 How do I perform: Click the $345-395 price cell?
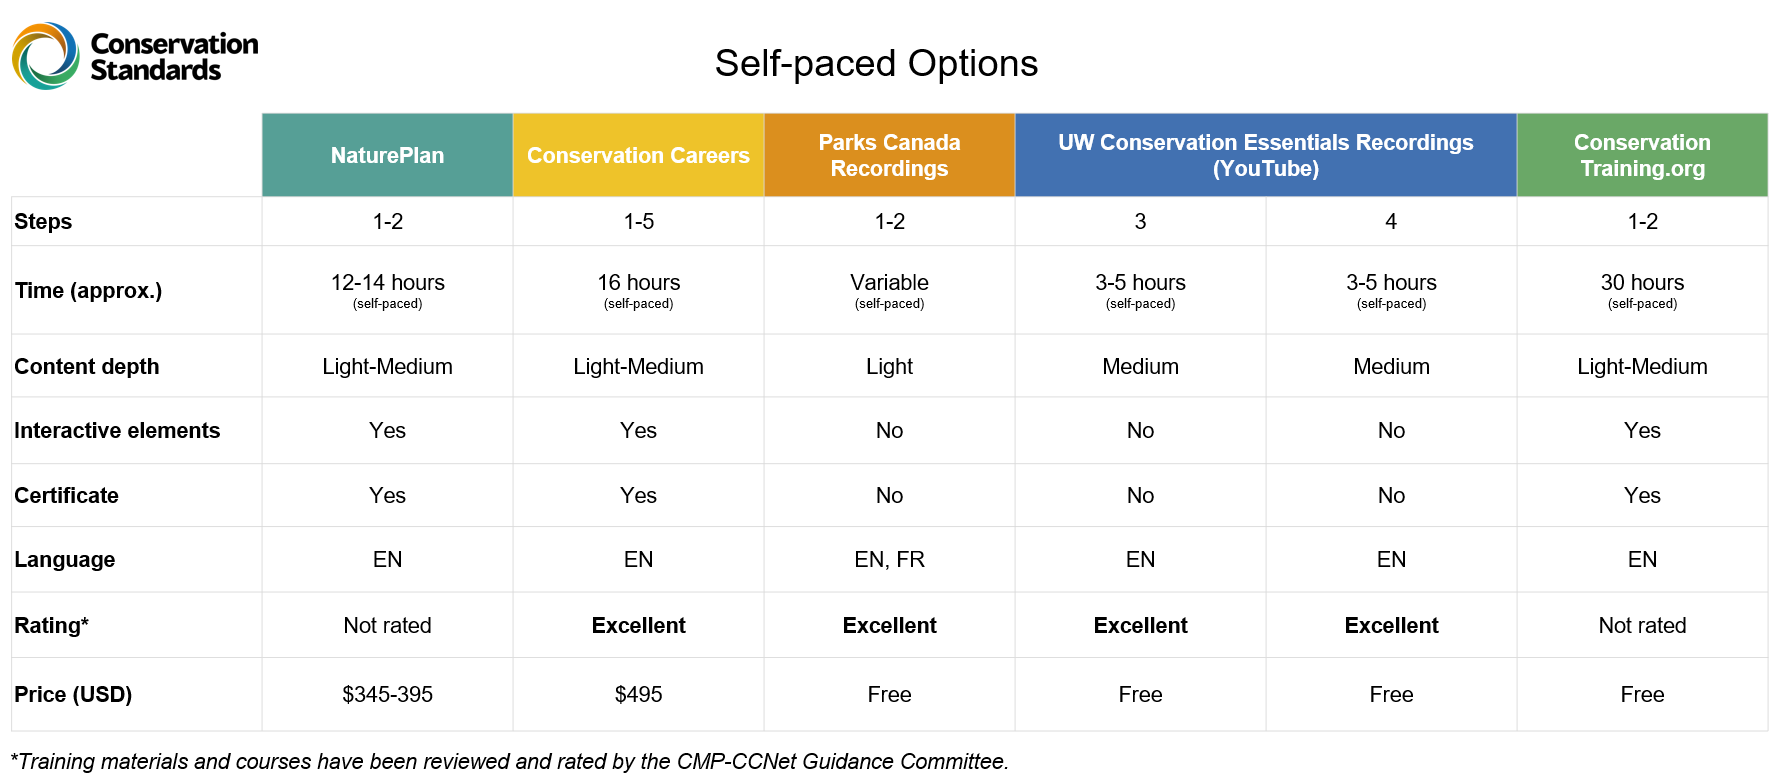click(387, 694)
